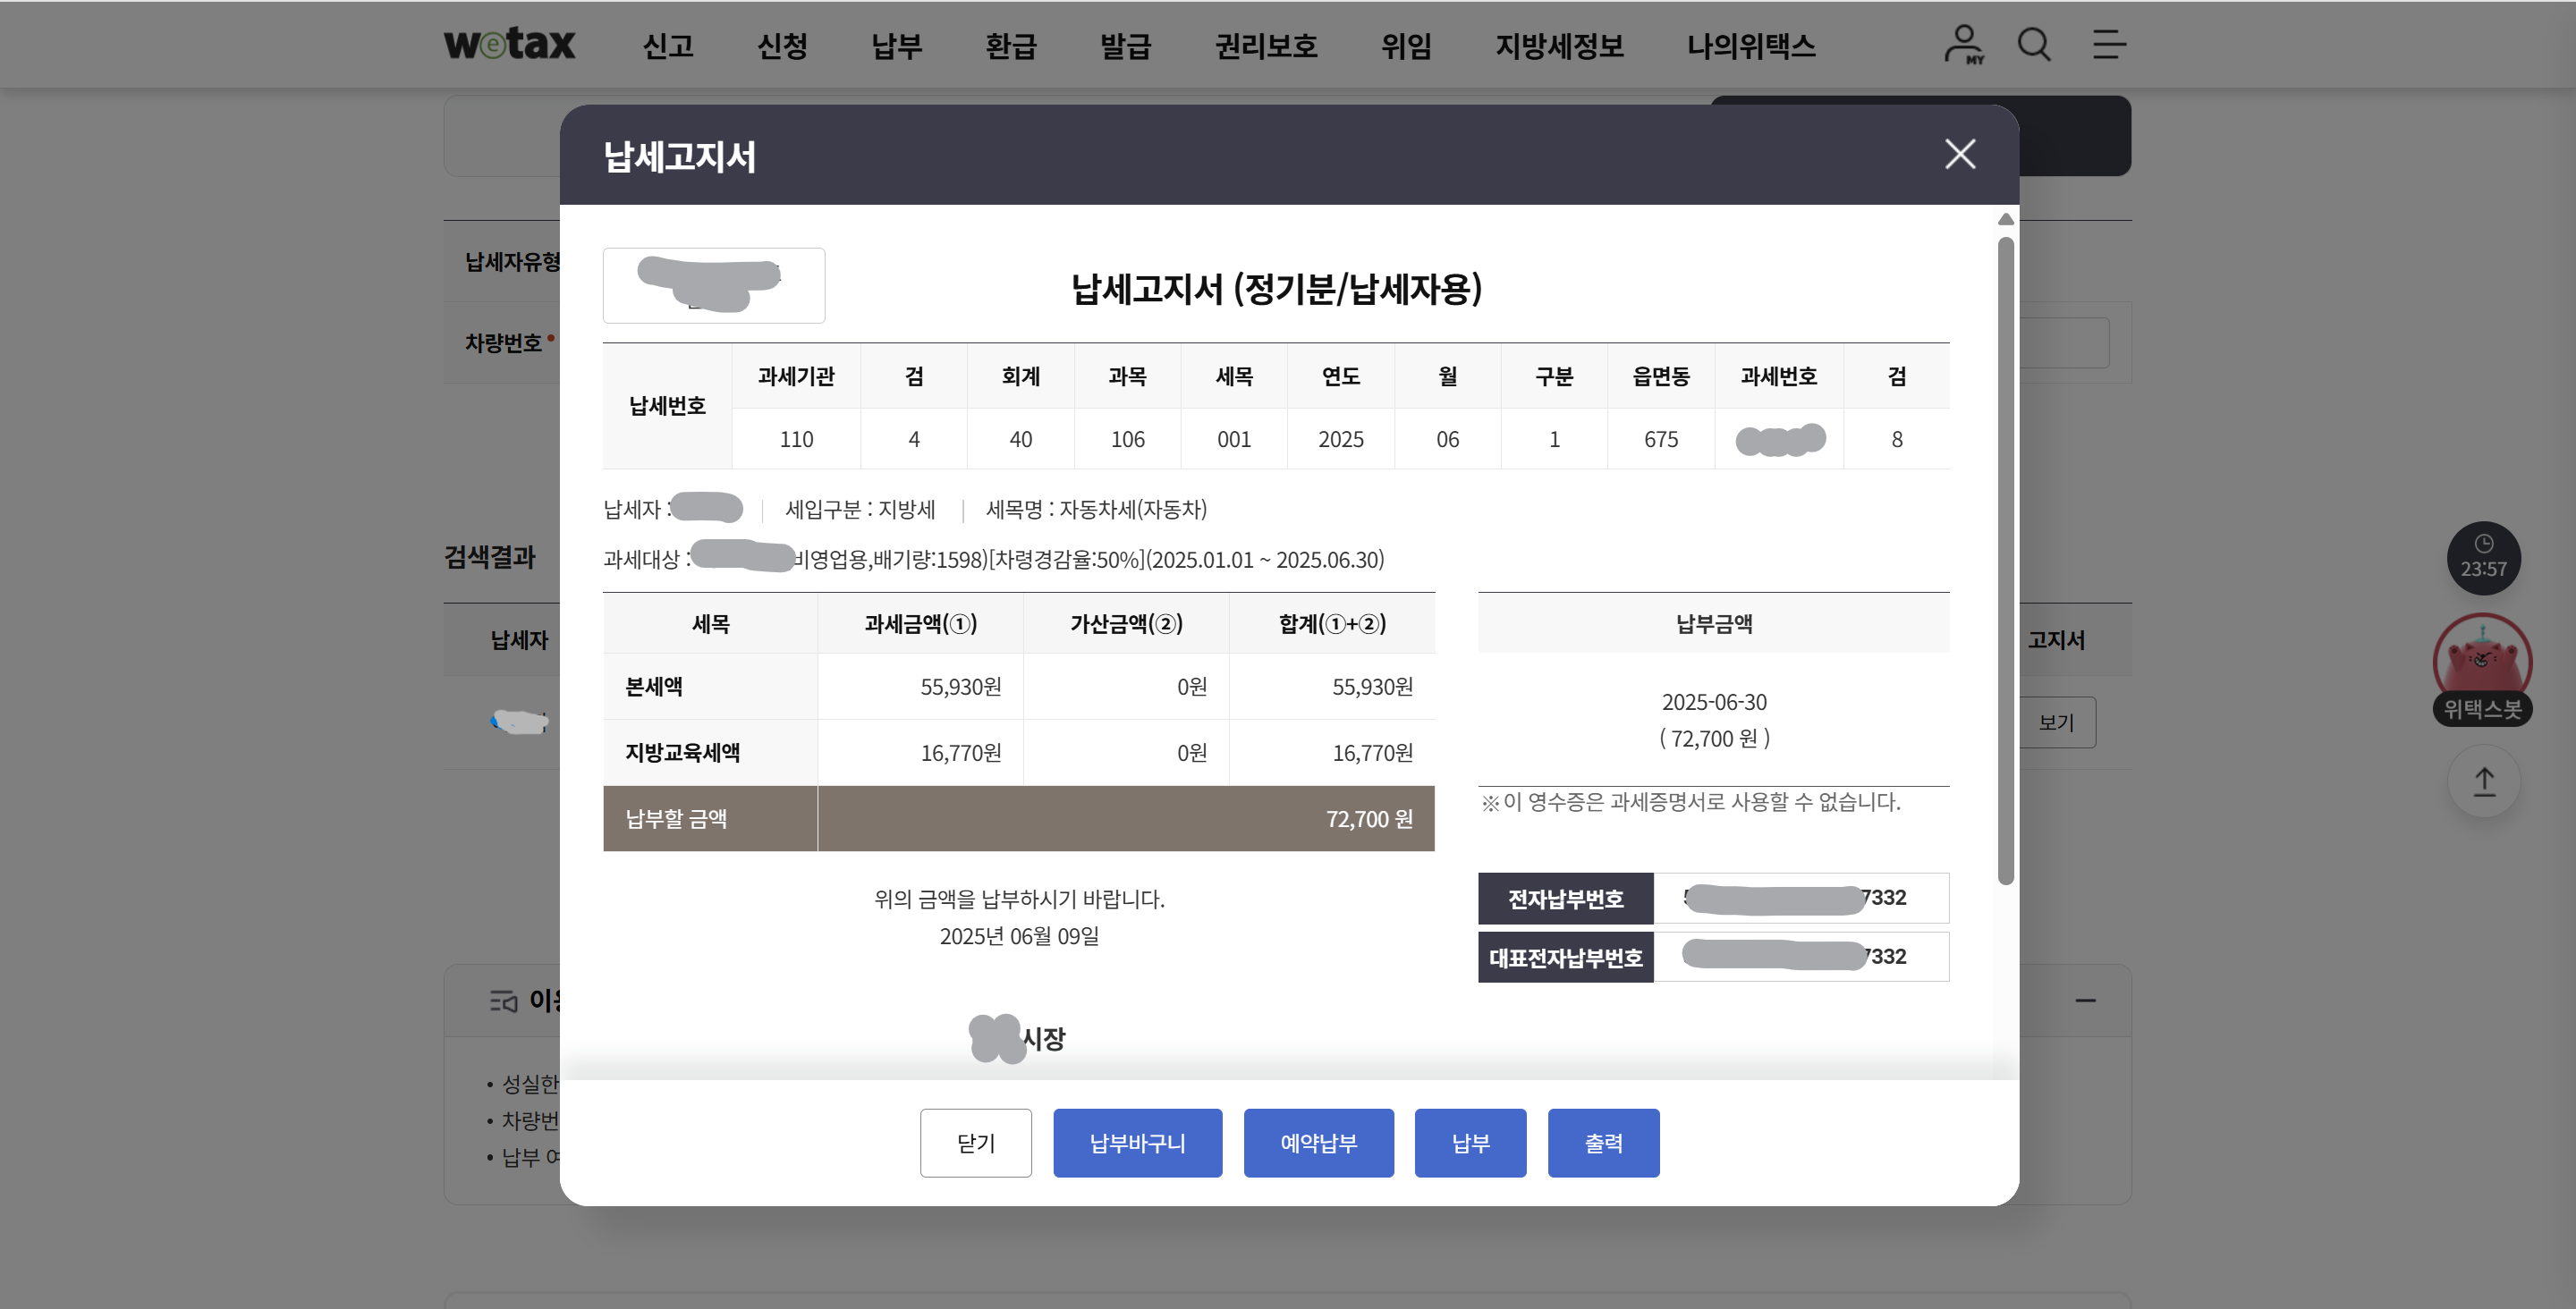Click the list icon beside the collapsed section
The image size is (2576, 1309).
tap(504, 1000)
